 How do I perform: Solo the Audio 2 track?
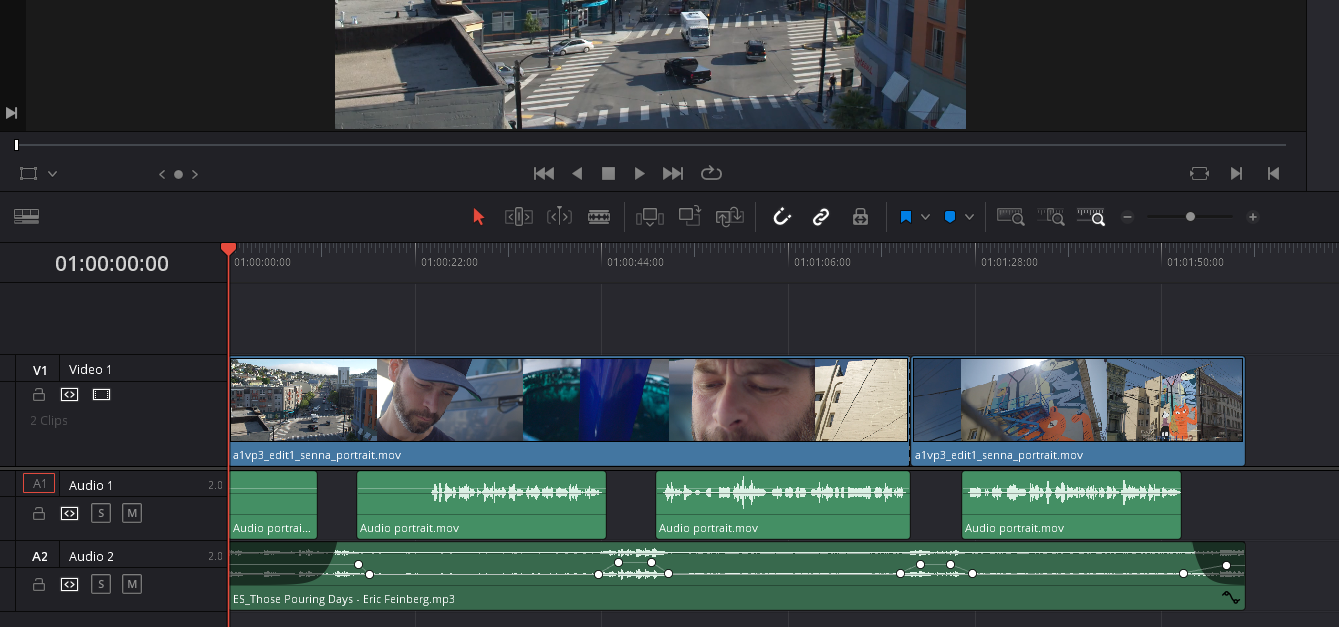tap(100, 584)
